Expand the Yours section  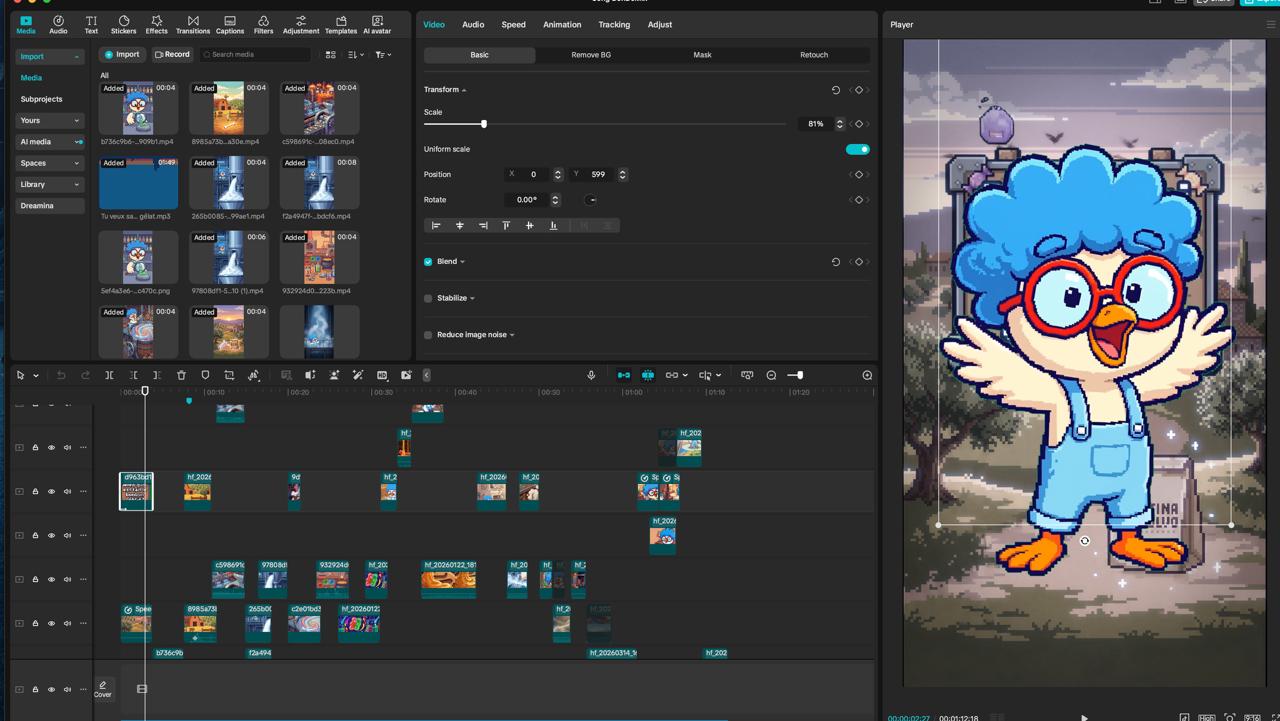click(77, 121)
